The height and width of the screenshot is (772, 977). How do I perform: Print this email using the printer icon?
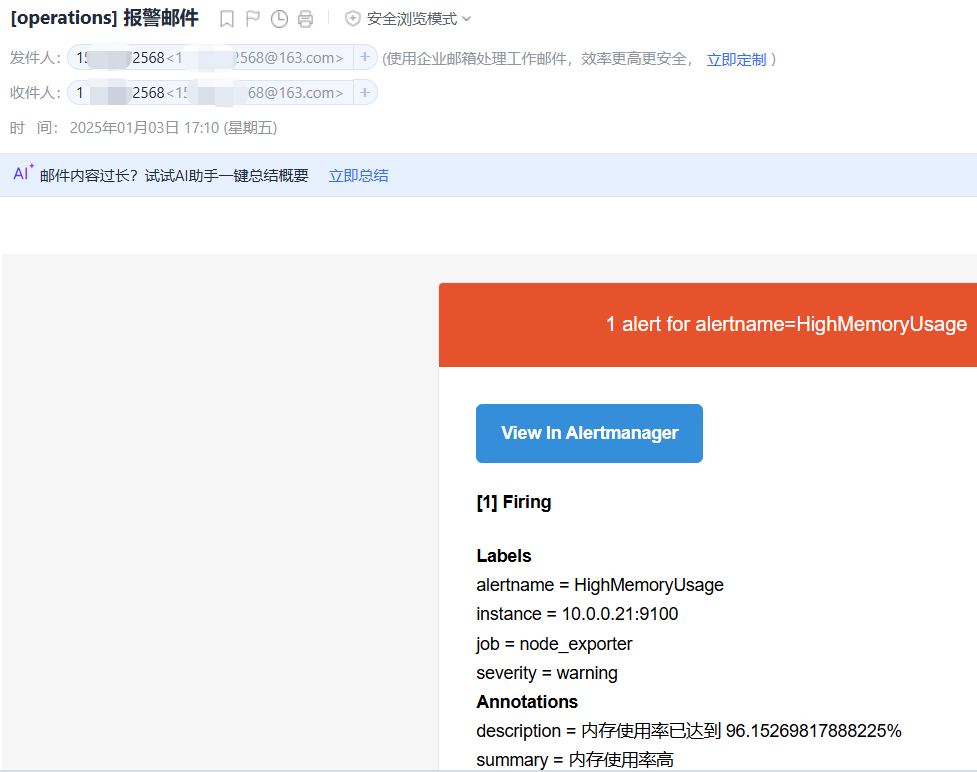(x=305, y=19)
